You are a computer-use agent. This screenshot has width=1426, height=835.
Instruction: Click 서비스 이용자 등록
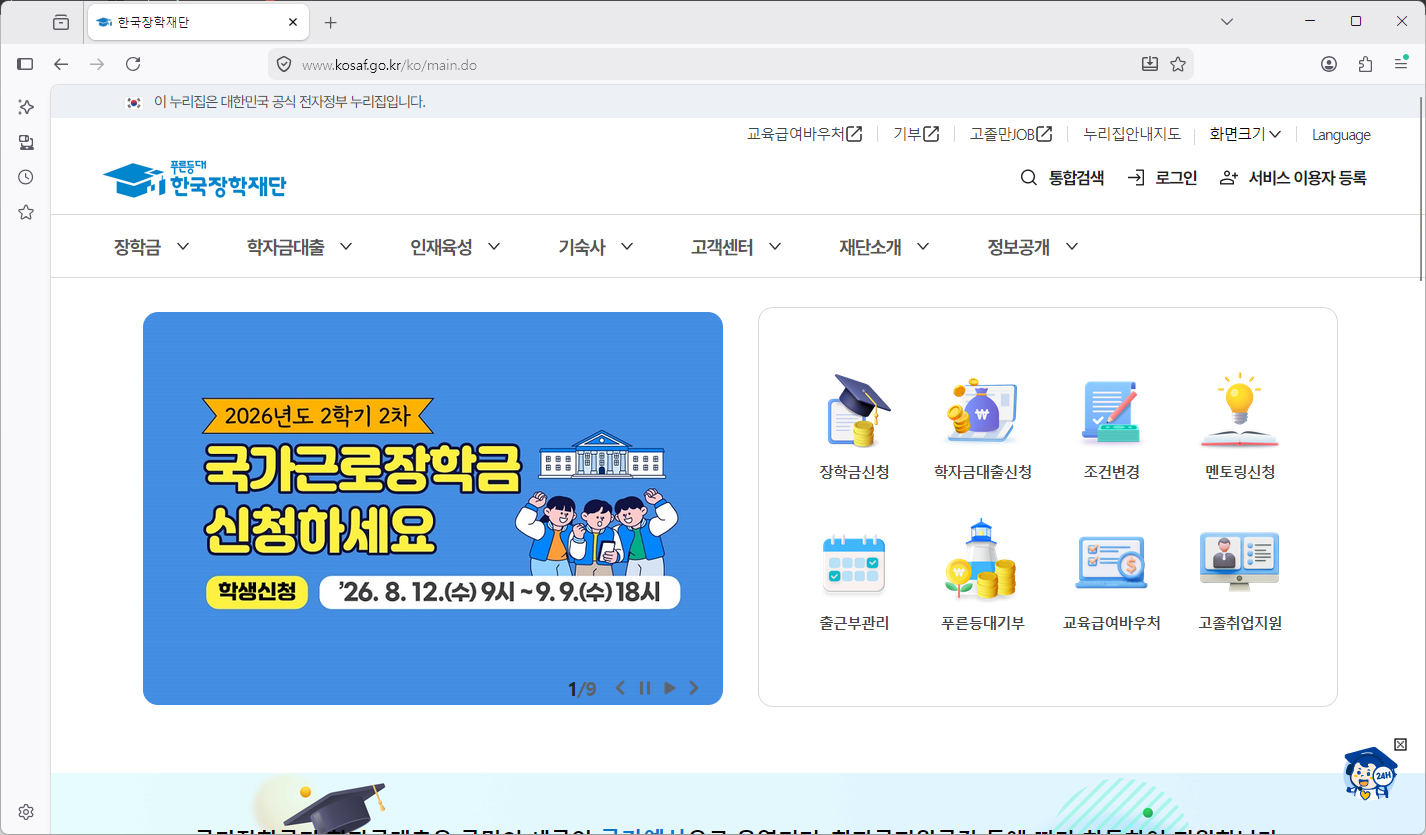[x=1293, y=178]
